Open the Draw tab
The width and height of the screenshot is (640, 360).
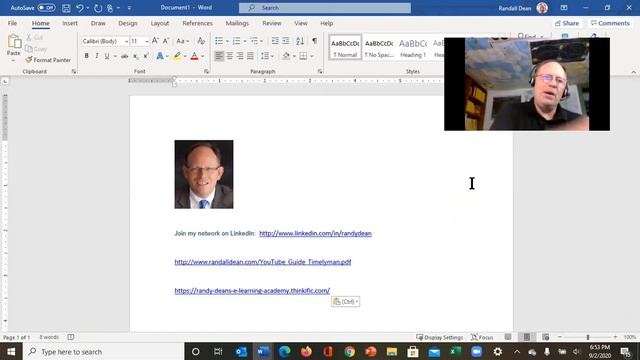point(98,23)
